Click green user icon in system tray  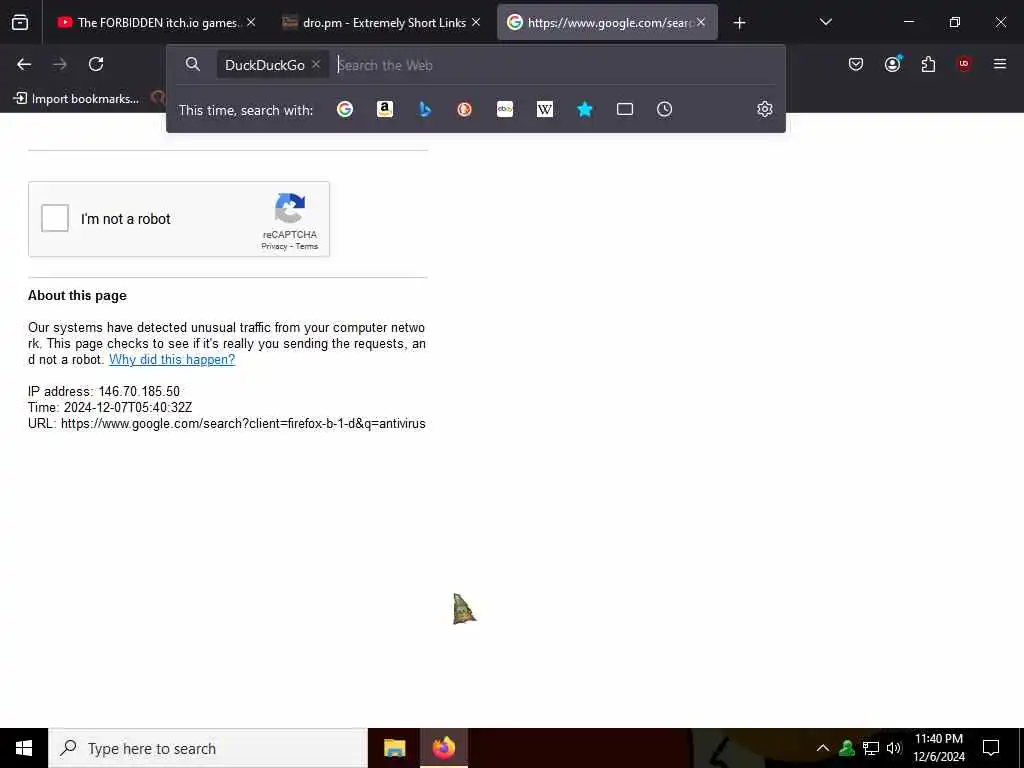(847, 748)
